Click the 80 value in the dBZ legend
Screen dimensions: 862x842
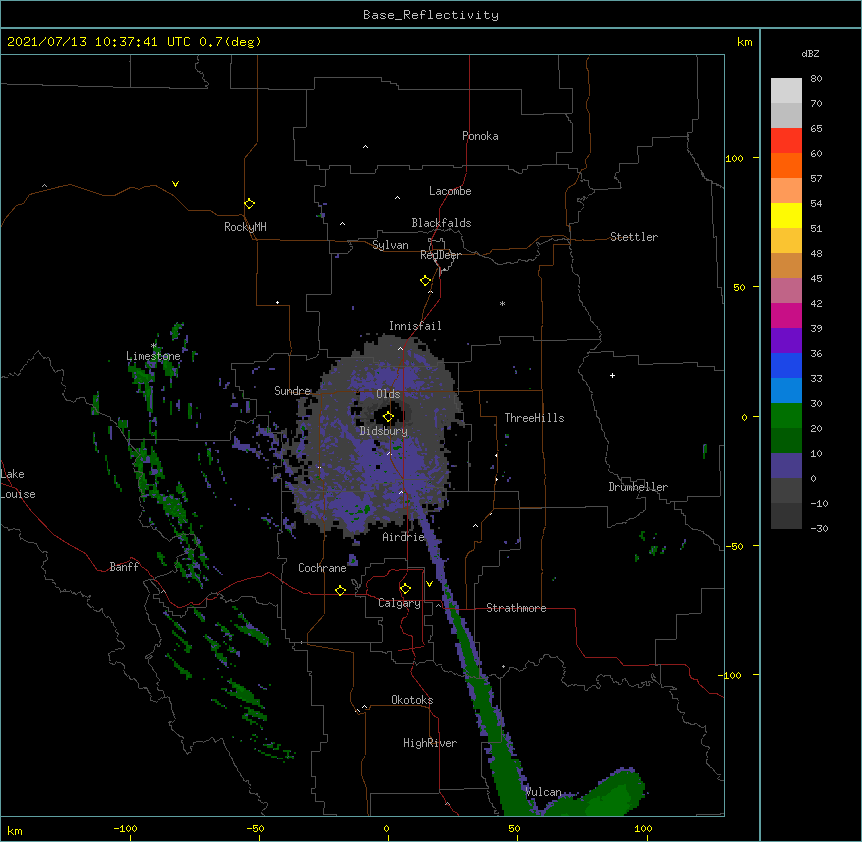(x=816, y=78)
